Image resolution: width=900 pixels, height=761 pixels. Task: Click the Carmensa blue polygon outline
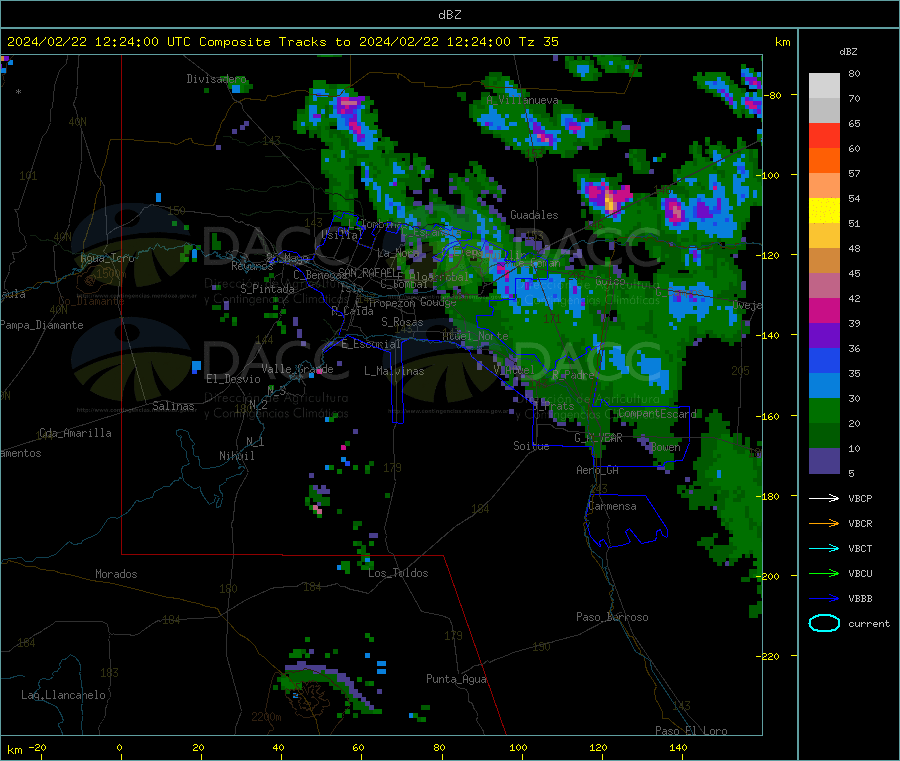click(626, 520)
